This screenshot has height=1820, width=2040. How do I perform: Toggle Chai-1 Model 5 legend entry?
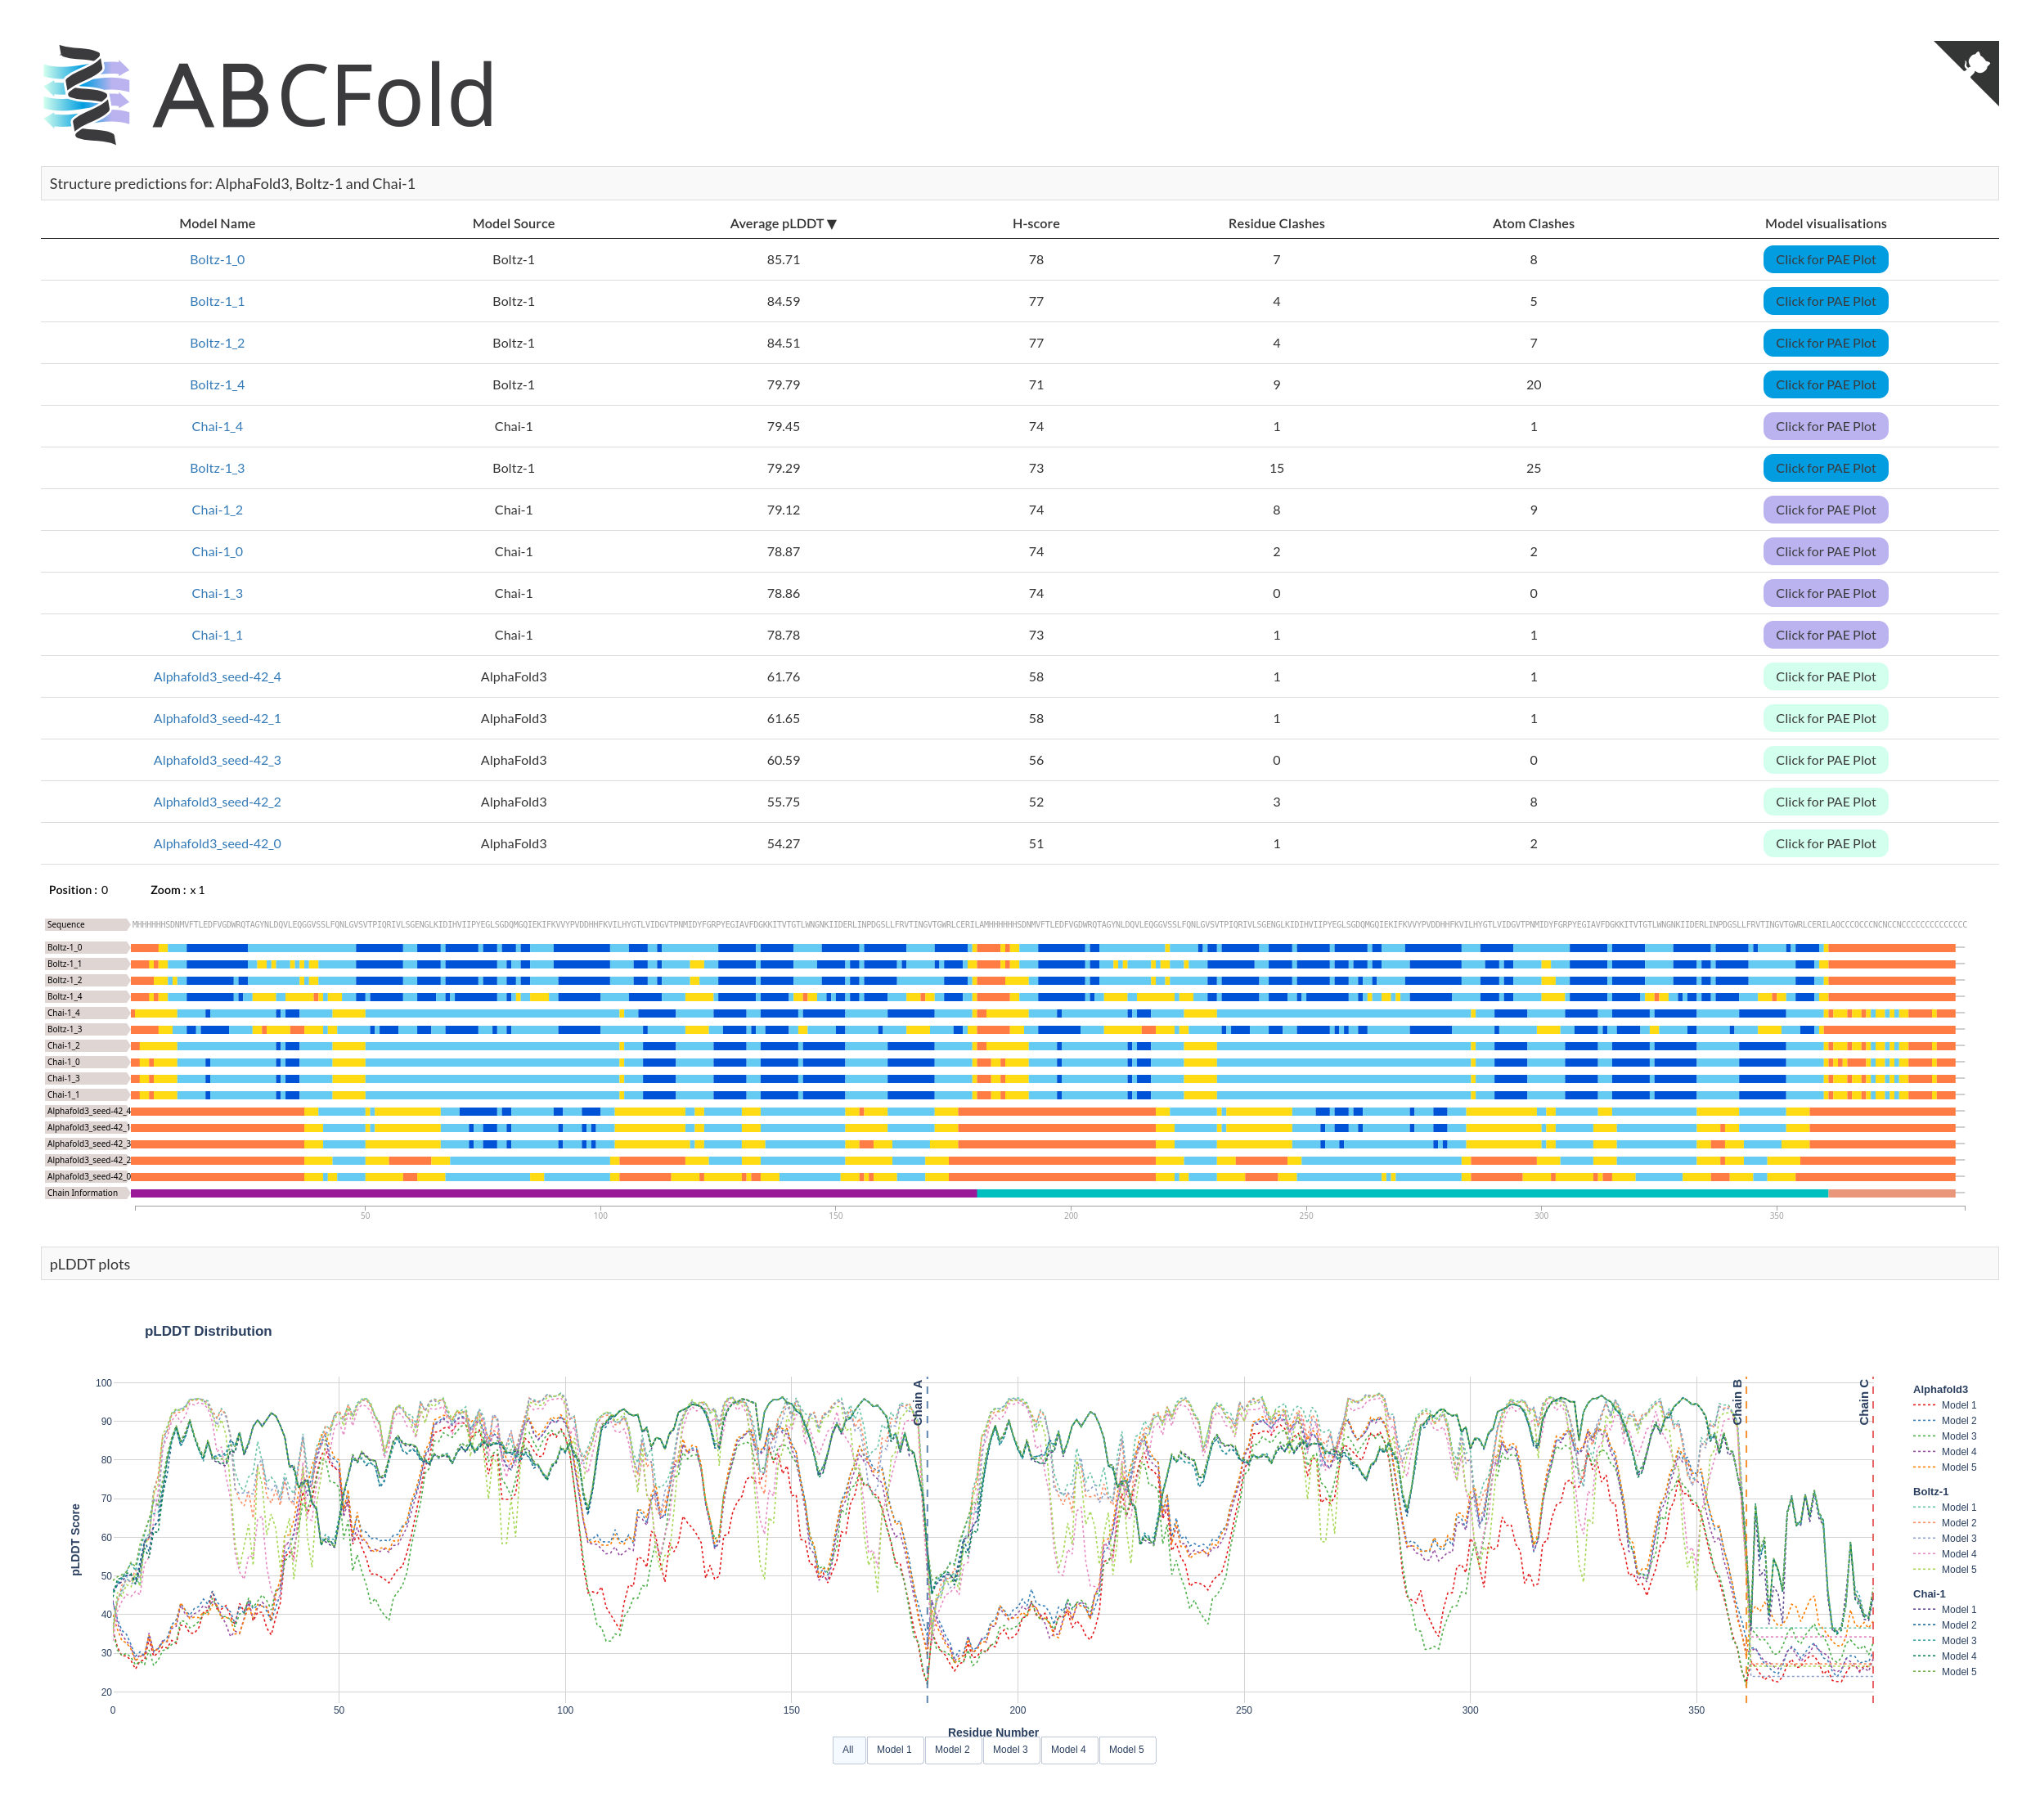(x=1957, y=1672)
